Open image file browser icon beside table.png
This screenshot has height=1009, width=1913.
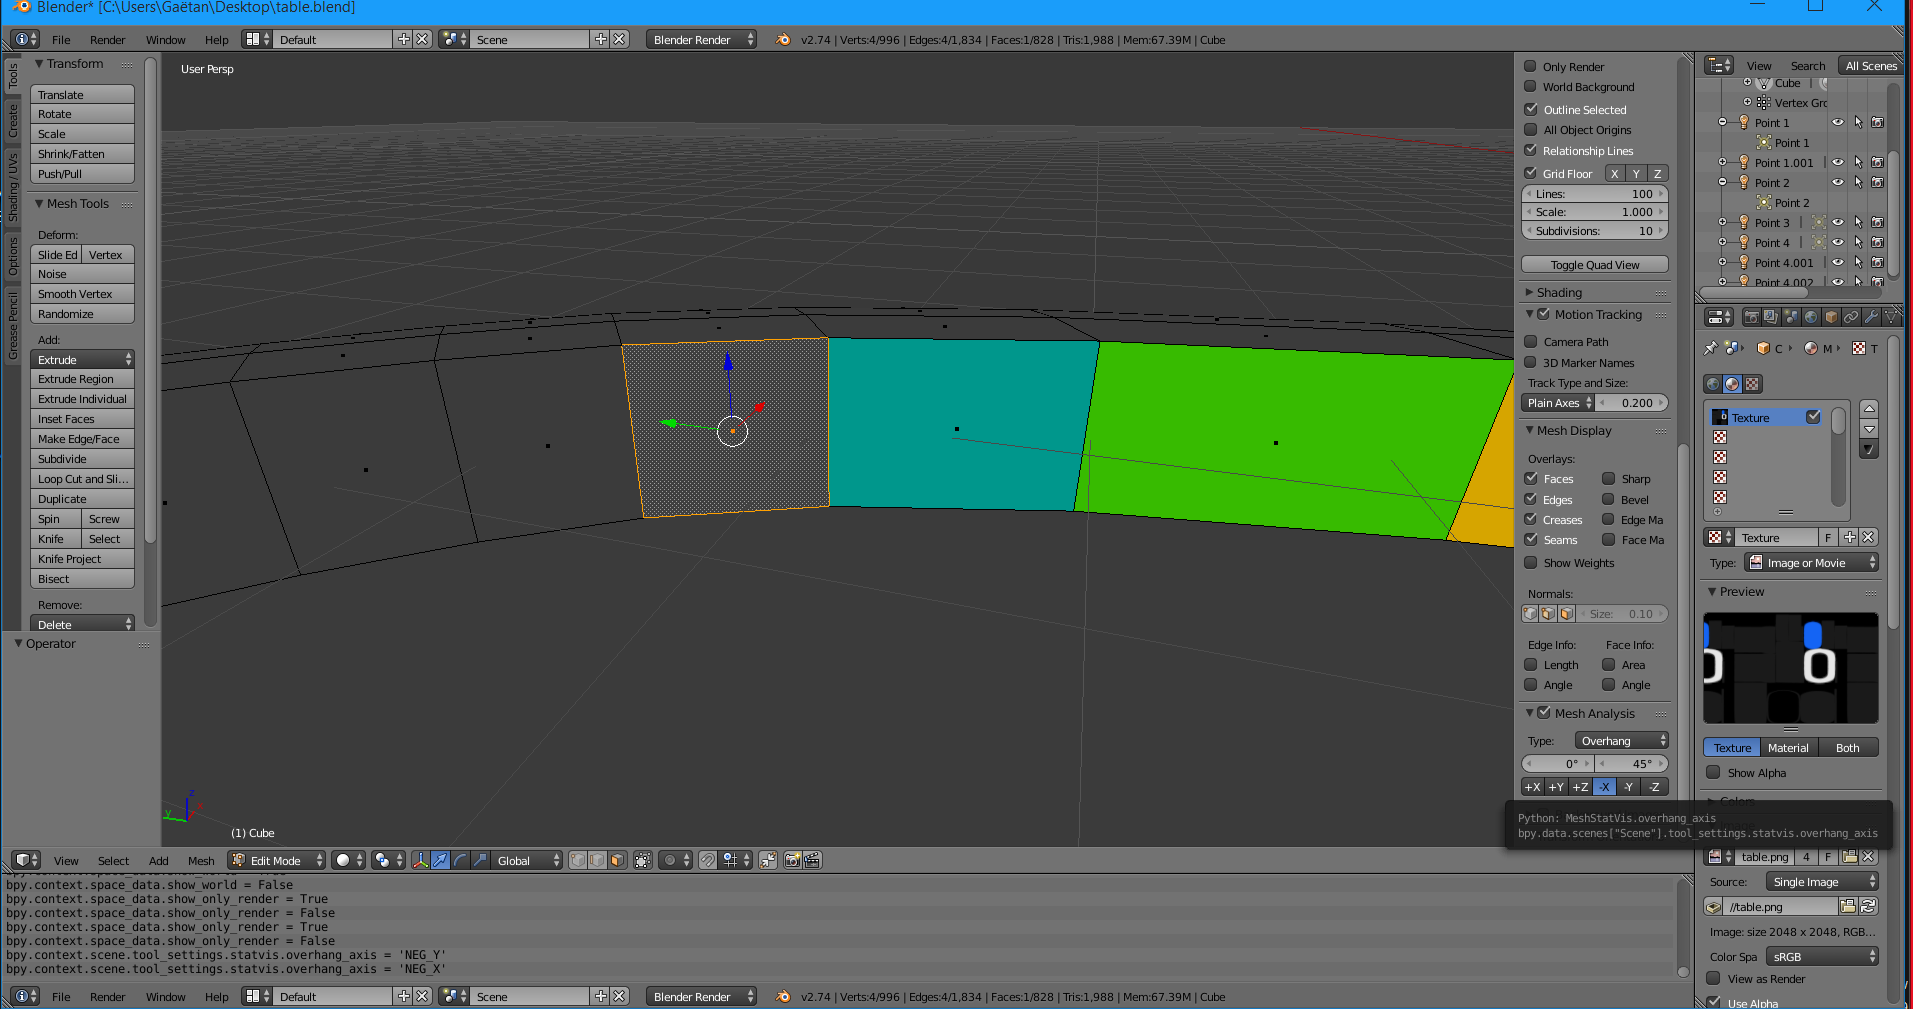click(1849, 857)
